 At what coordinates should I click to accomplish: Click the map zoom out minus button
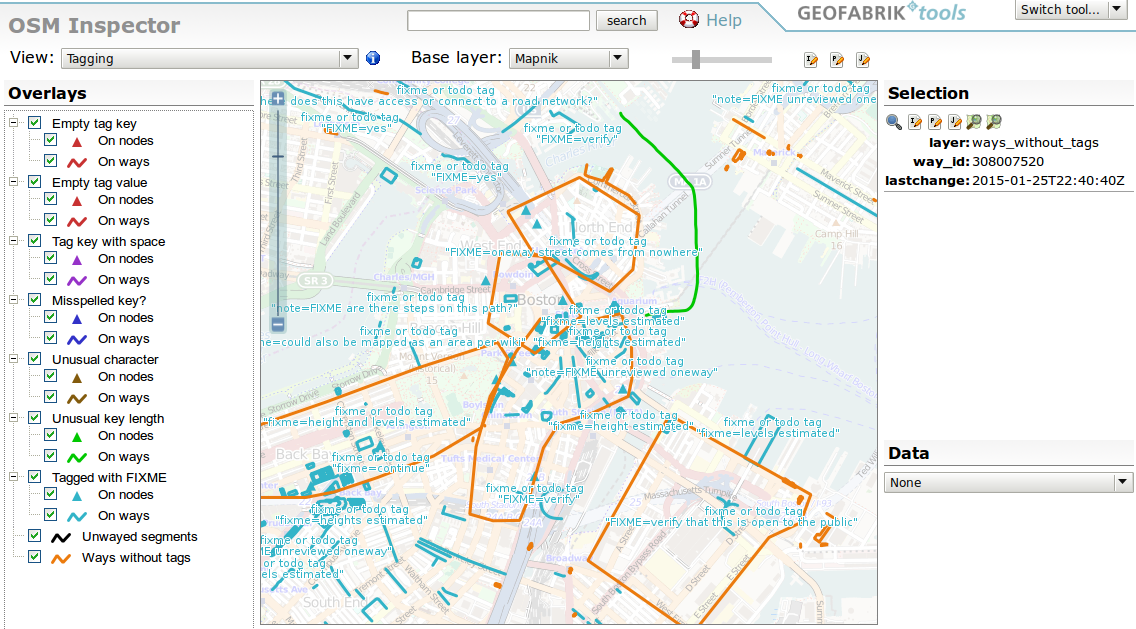pyautogui.click(x=278, y=324)
